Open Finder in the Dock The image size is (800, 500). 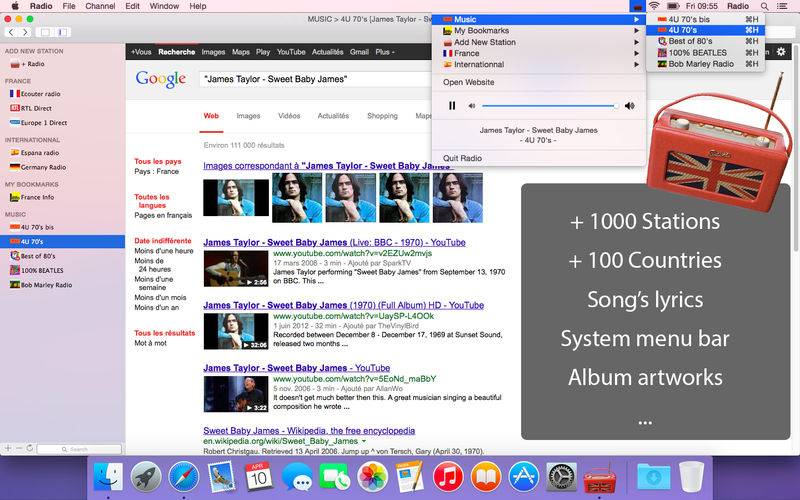coord(108,477)
